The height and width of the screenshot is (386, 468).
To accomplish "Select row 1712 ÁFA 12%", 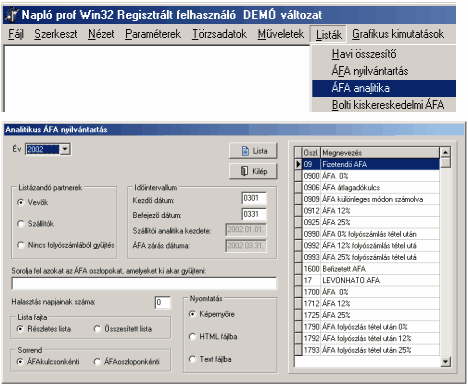I will coord(371,304).
